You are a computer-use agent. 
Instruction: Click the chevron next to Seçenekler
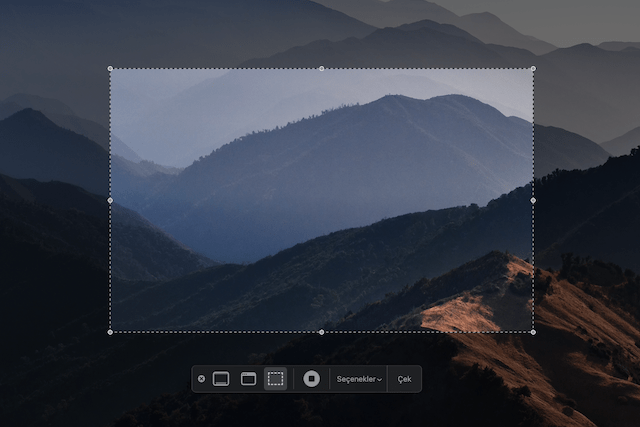coord(380,380)
